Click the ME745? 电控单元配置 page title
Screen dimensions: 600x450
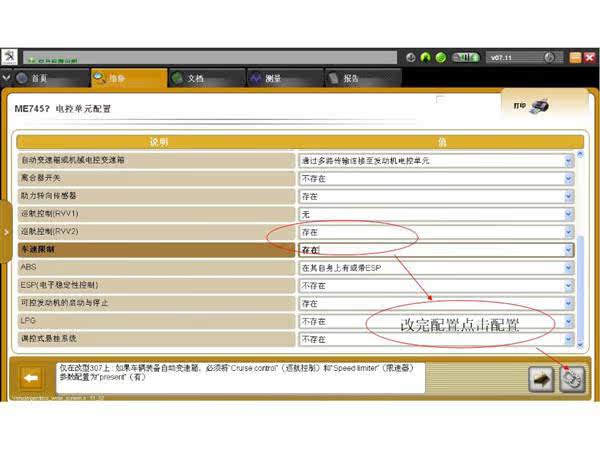pyautogui.click(x=63, y=109)
